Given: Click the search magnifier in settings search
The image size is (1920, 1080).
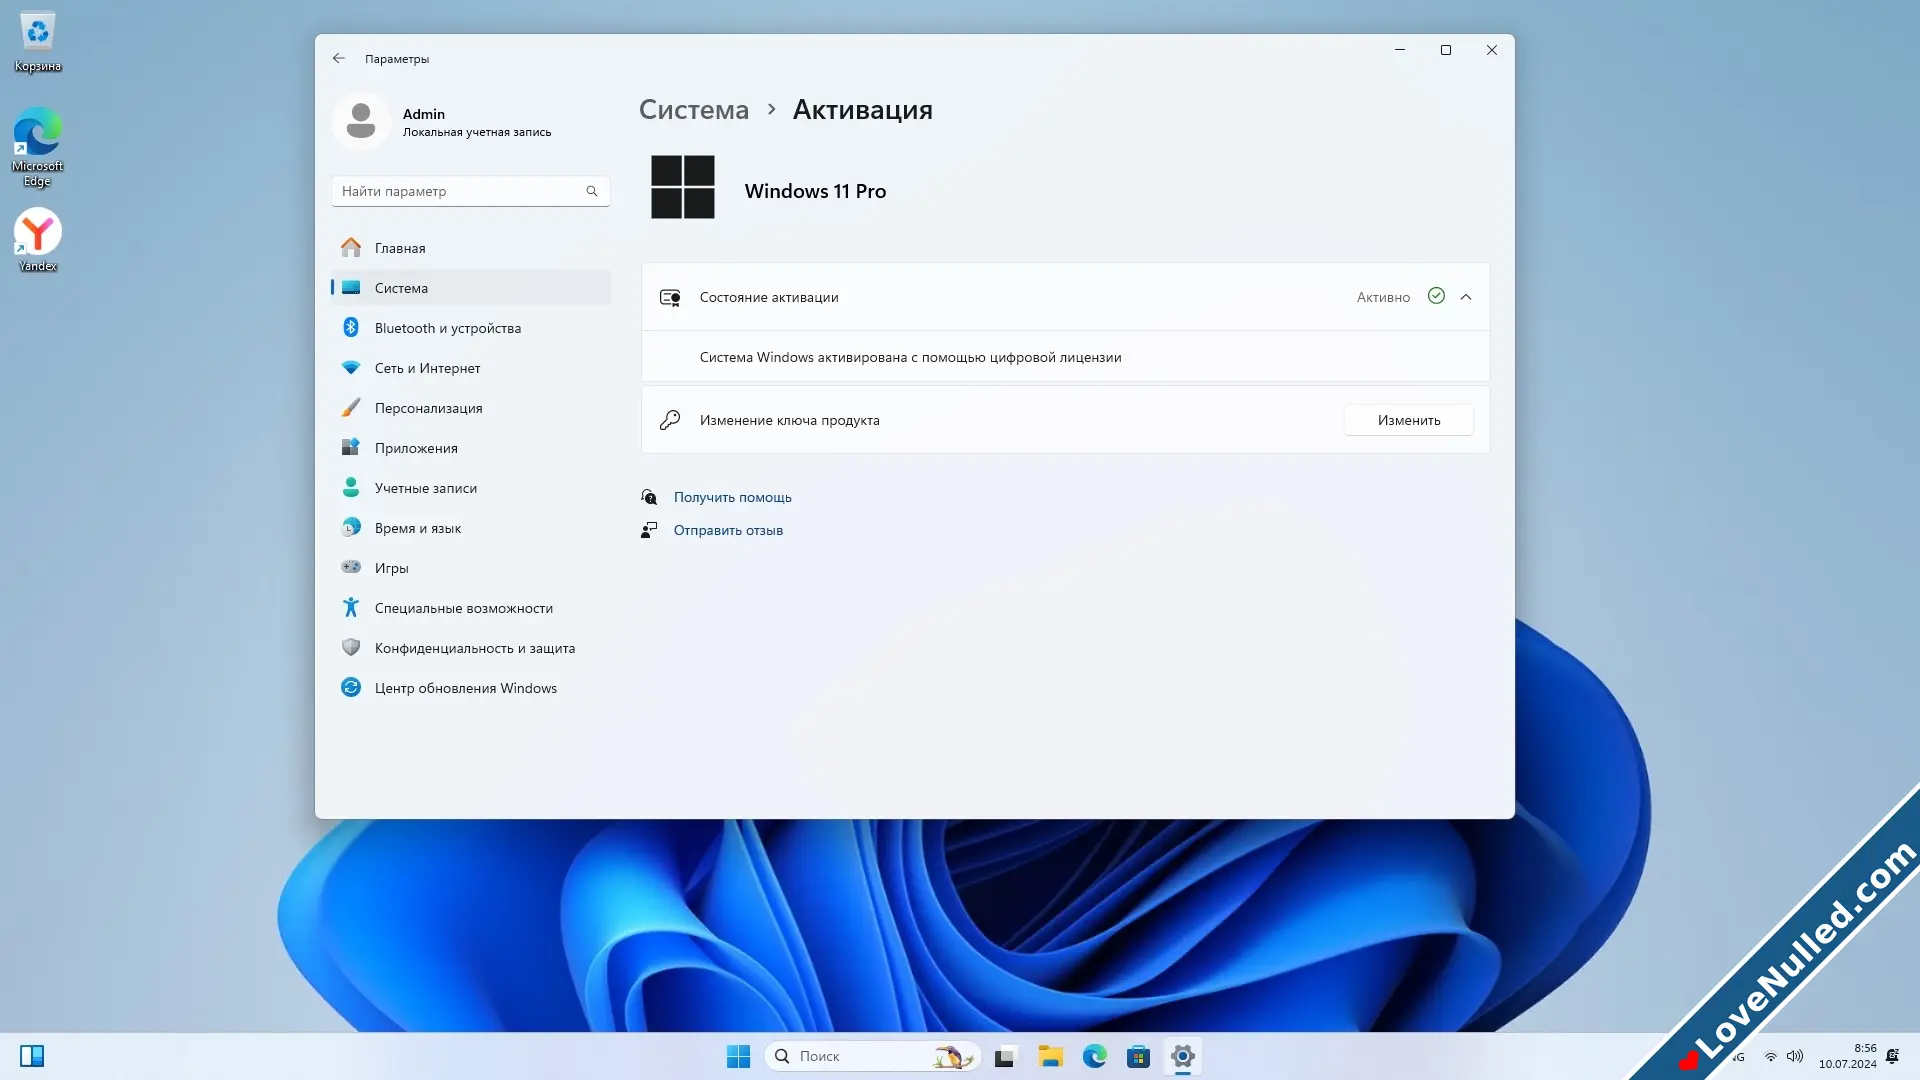Looking at the screenshot, I should pyautogui.click(x=592, y=191).
